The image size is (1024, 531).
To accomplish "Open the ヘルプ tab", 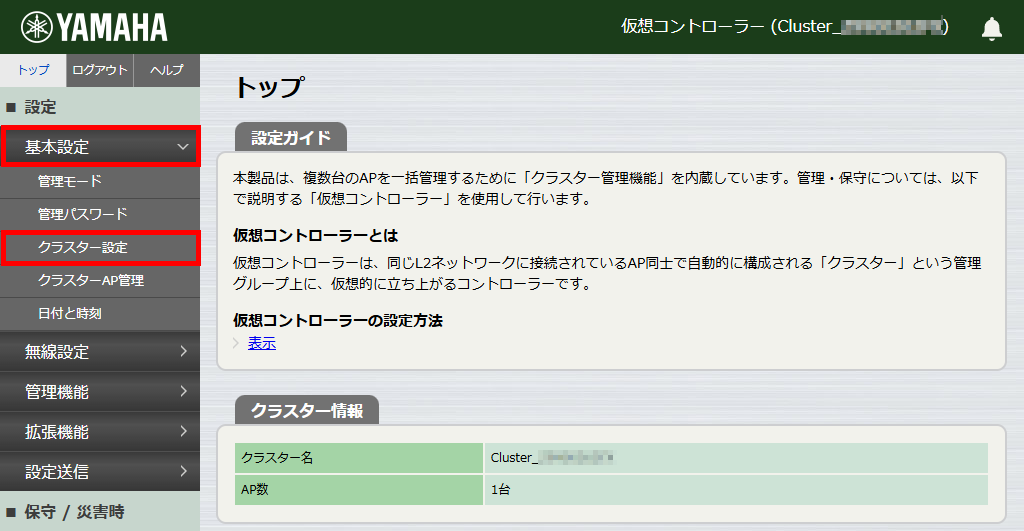I will coord(167,70).
